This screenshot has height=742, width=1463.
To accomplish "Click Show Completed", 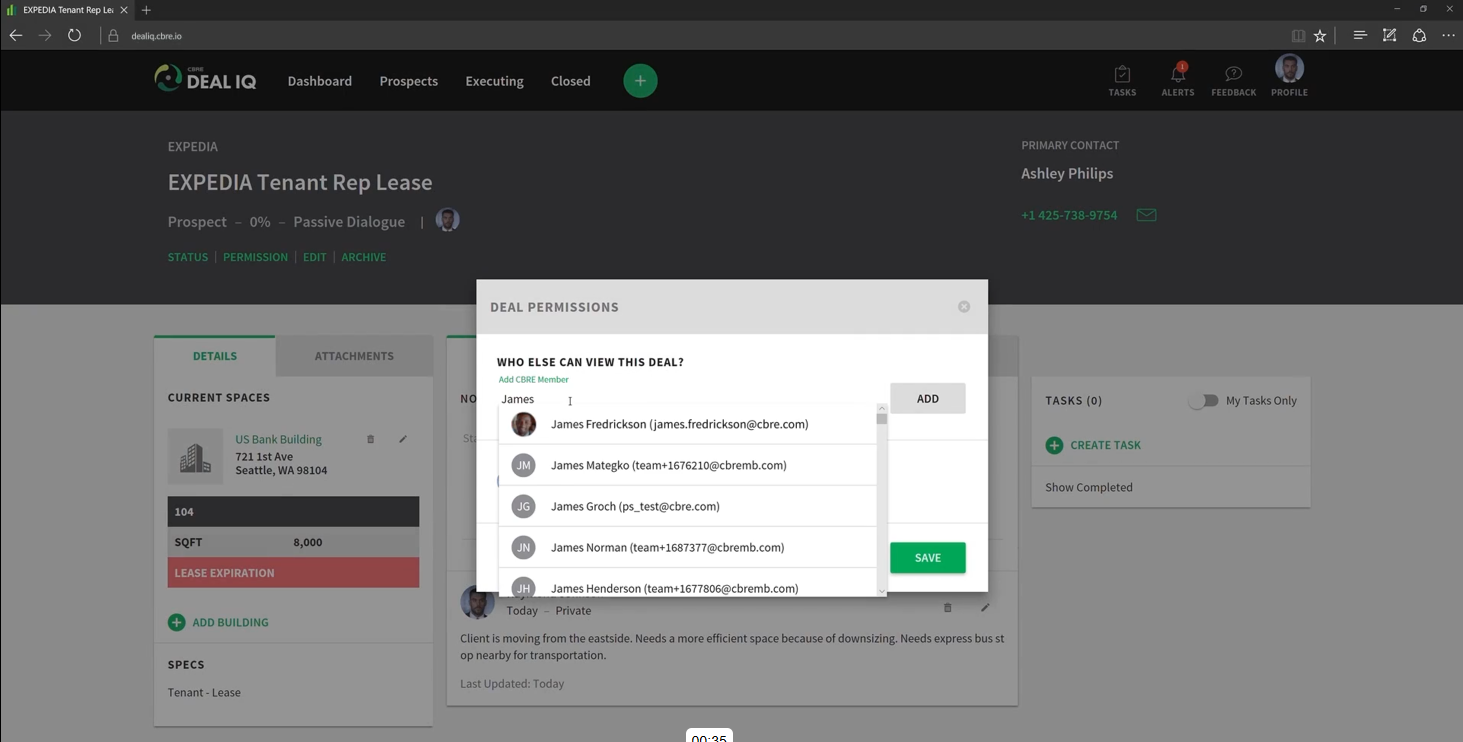I will 1089,487.
